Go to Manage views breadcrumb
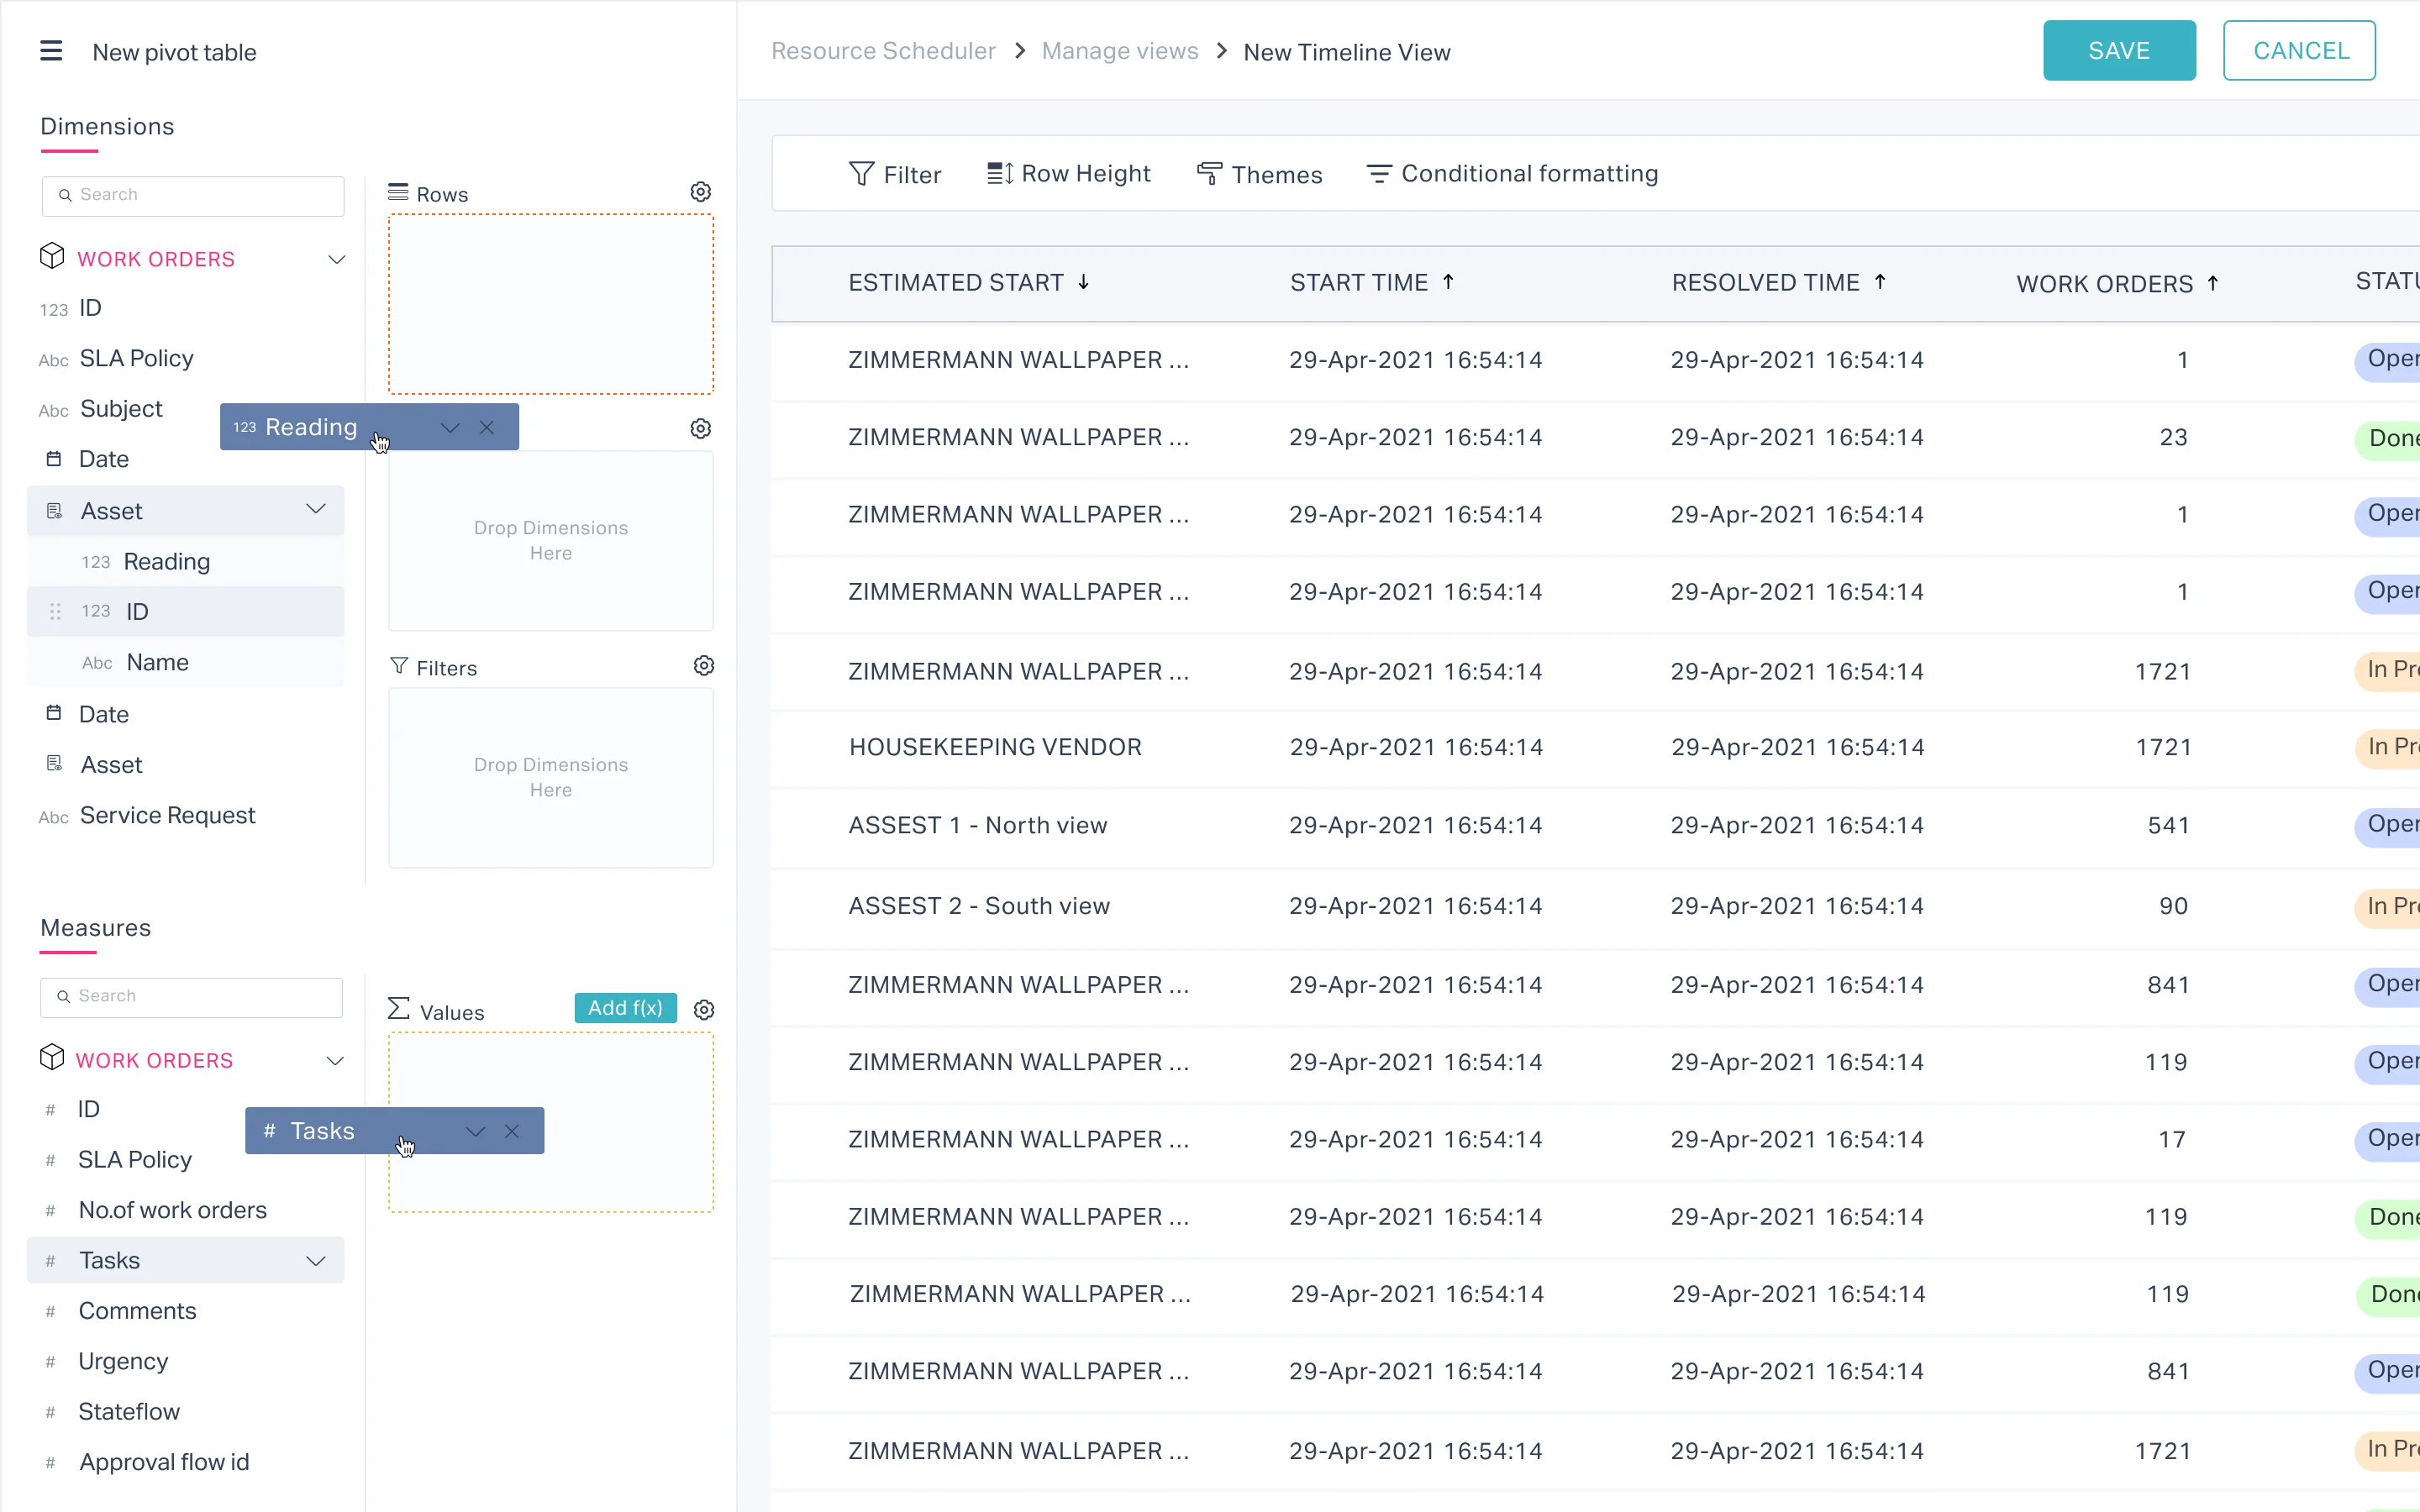This screenshot has height=1512, width=2420. pos(1120,51)
